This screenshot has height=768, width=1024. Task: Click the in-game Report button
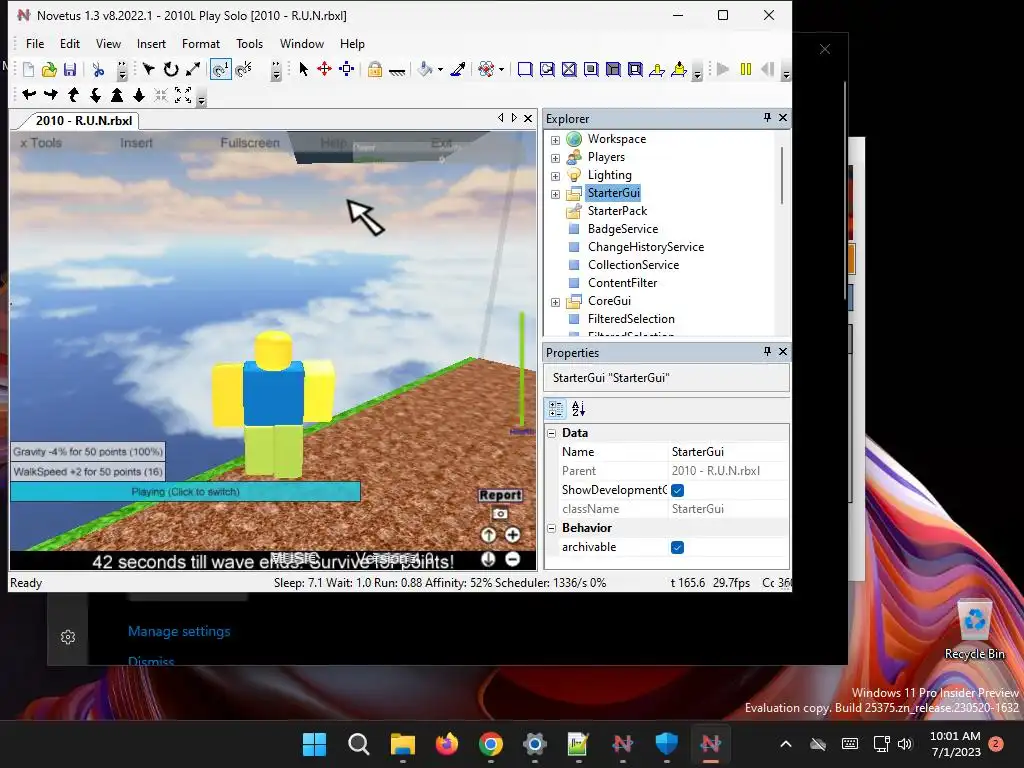[x=500, y=495]
